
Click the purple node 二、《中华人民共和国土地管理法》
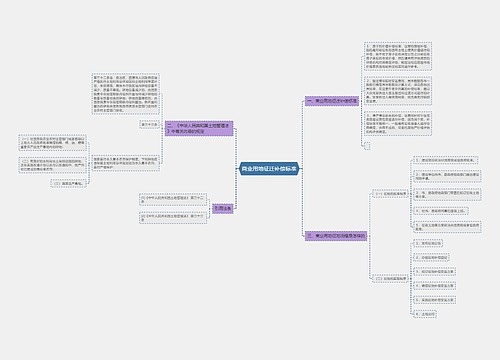pyautogui.click(x=199, y=128)
